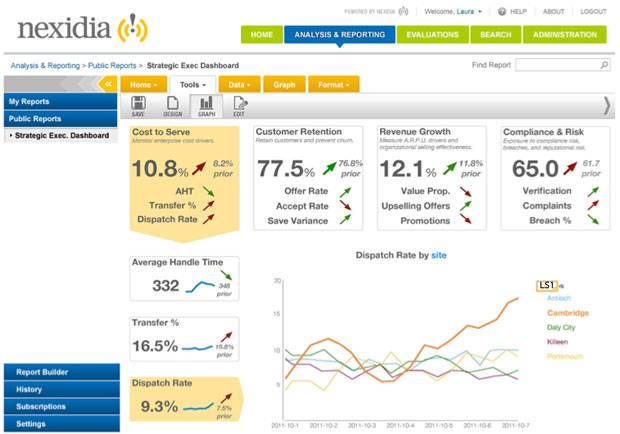The width and height of the screenshot is (620, 434).
Task: Click the AHT green down arrow
Action: coord(209,191)
